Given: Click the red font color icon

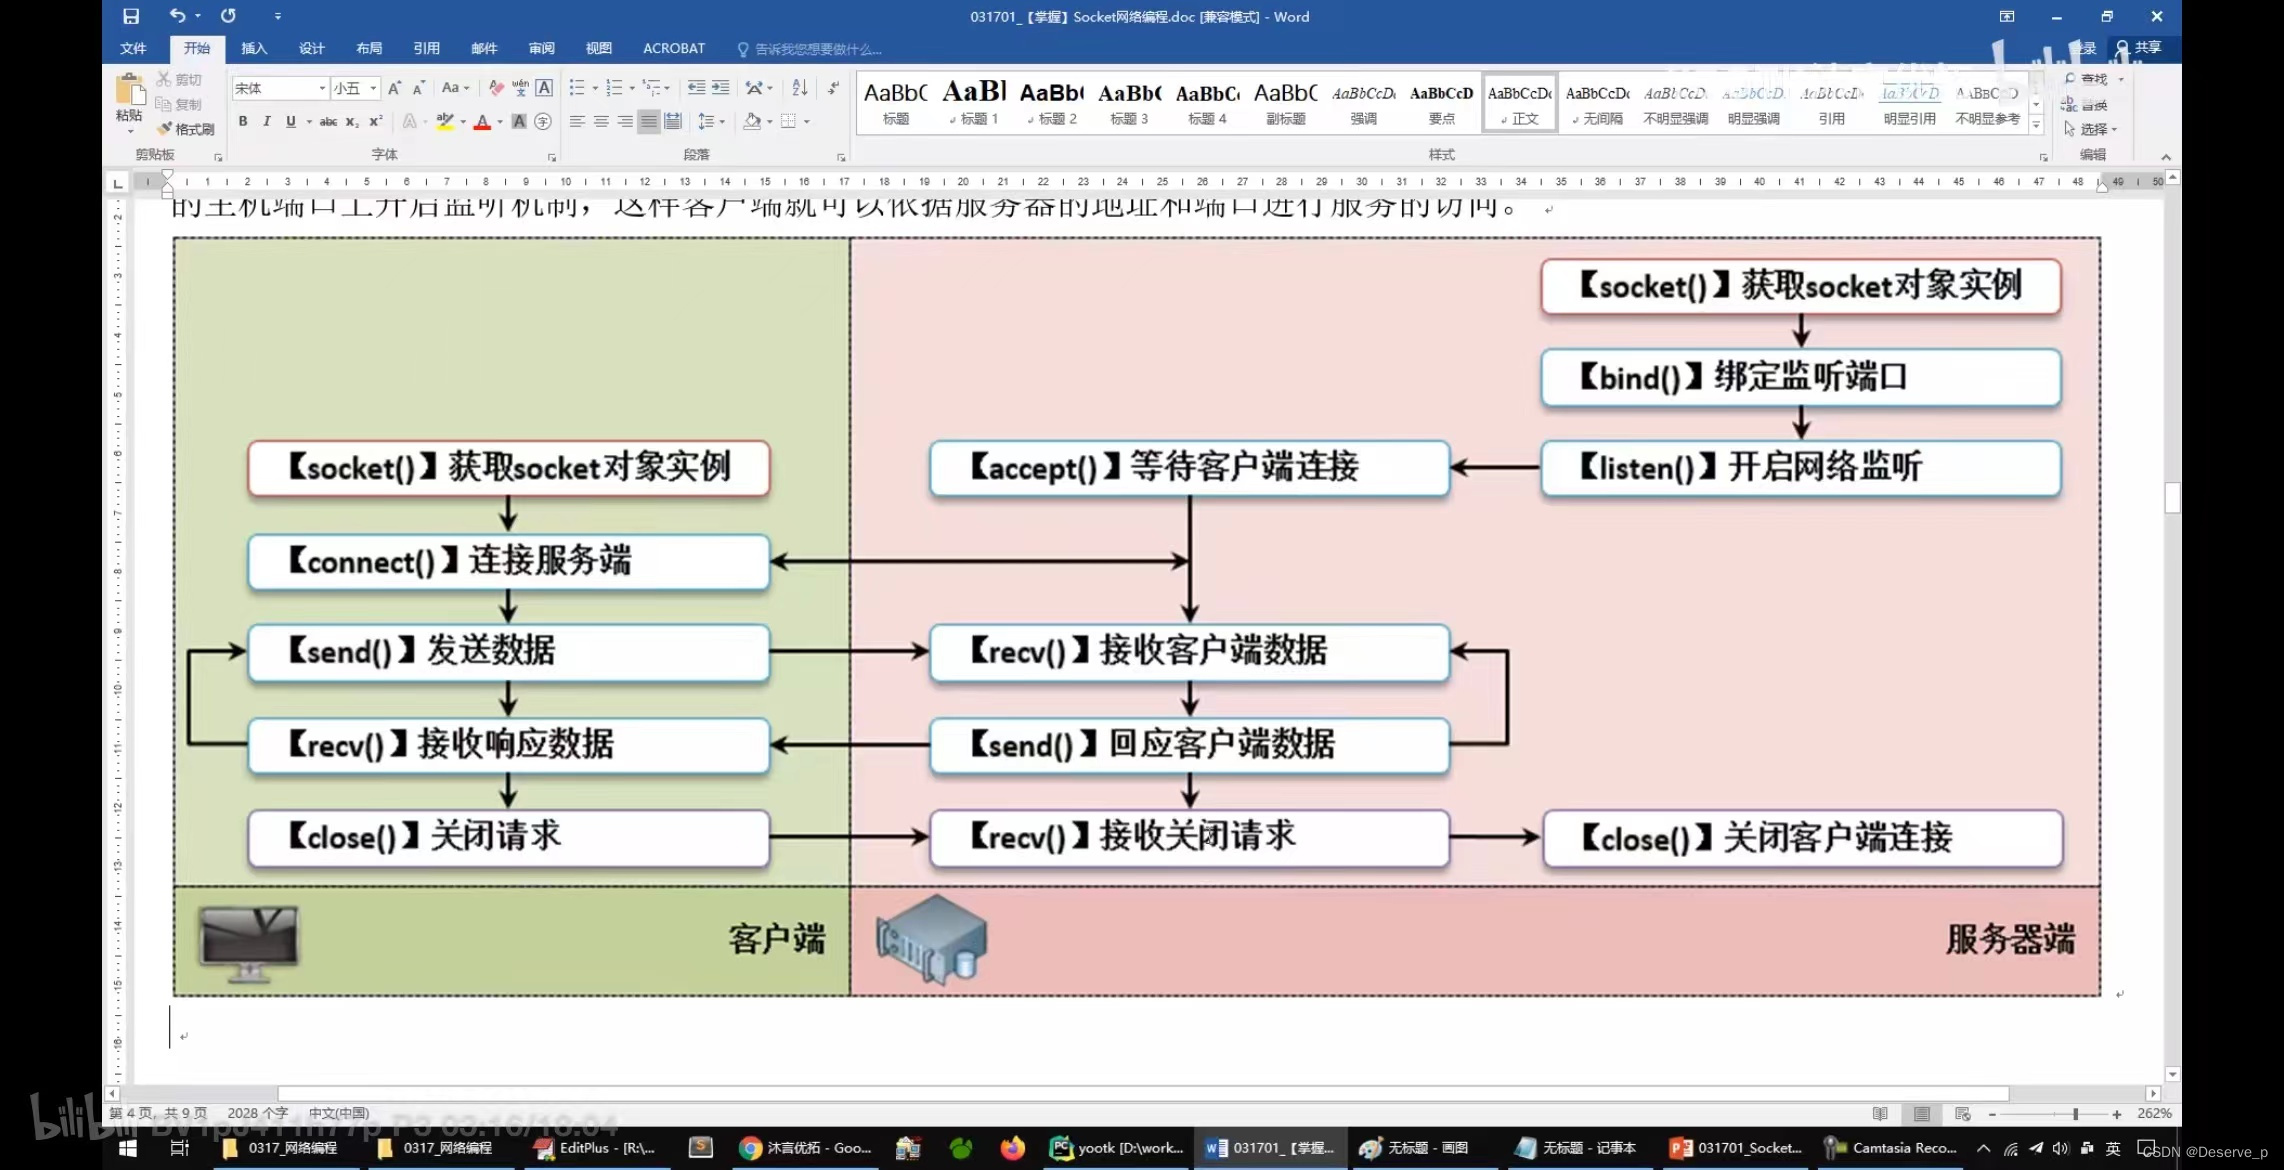Looking at the screenshot, I should (x=482, y=122).
